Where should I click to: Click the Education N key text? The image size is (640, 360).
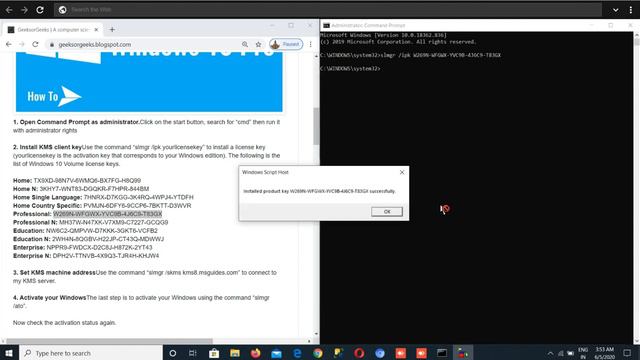(108, 239)
